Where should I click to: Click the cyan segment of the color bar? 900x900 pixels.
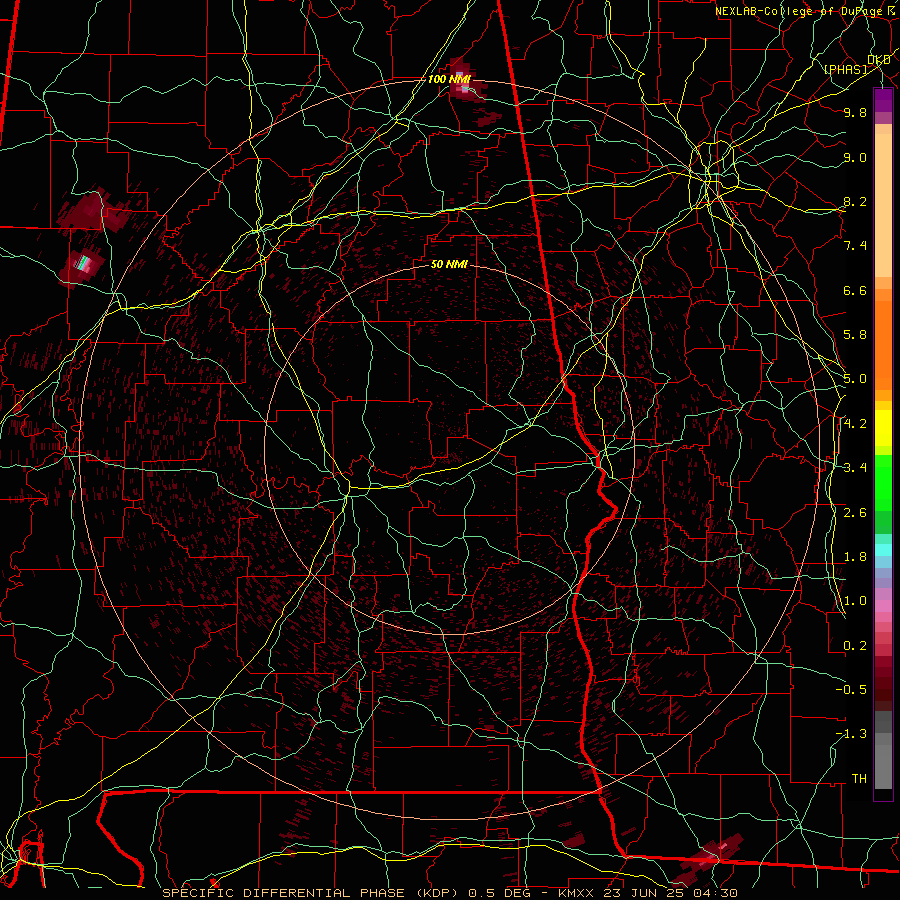[883, 550]
